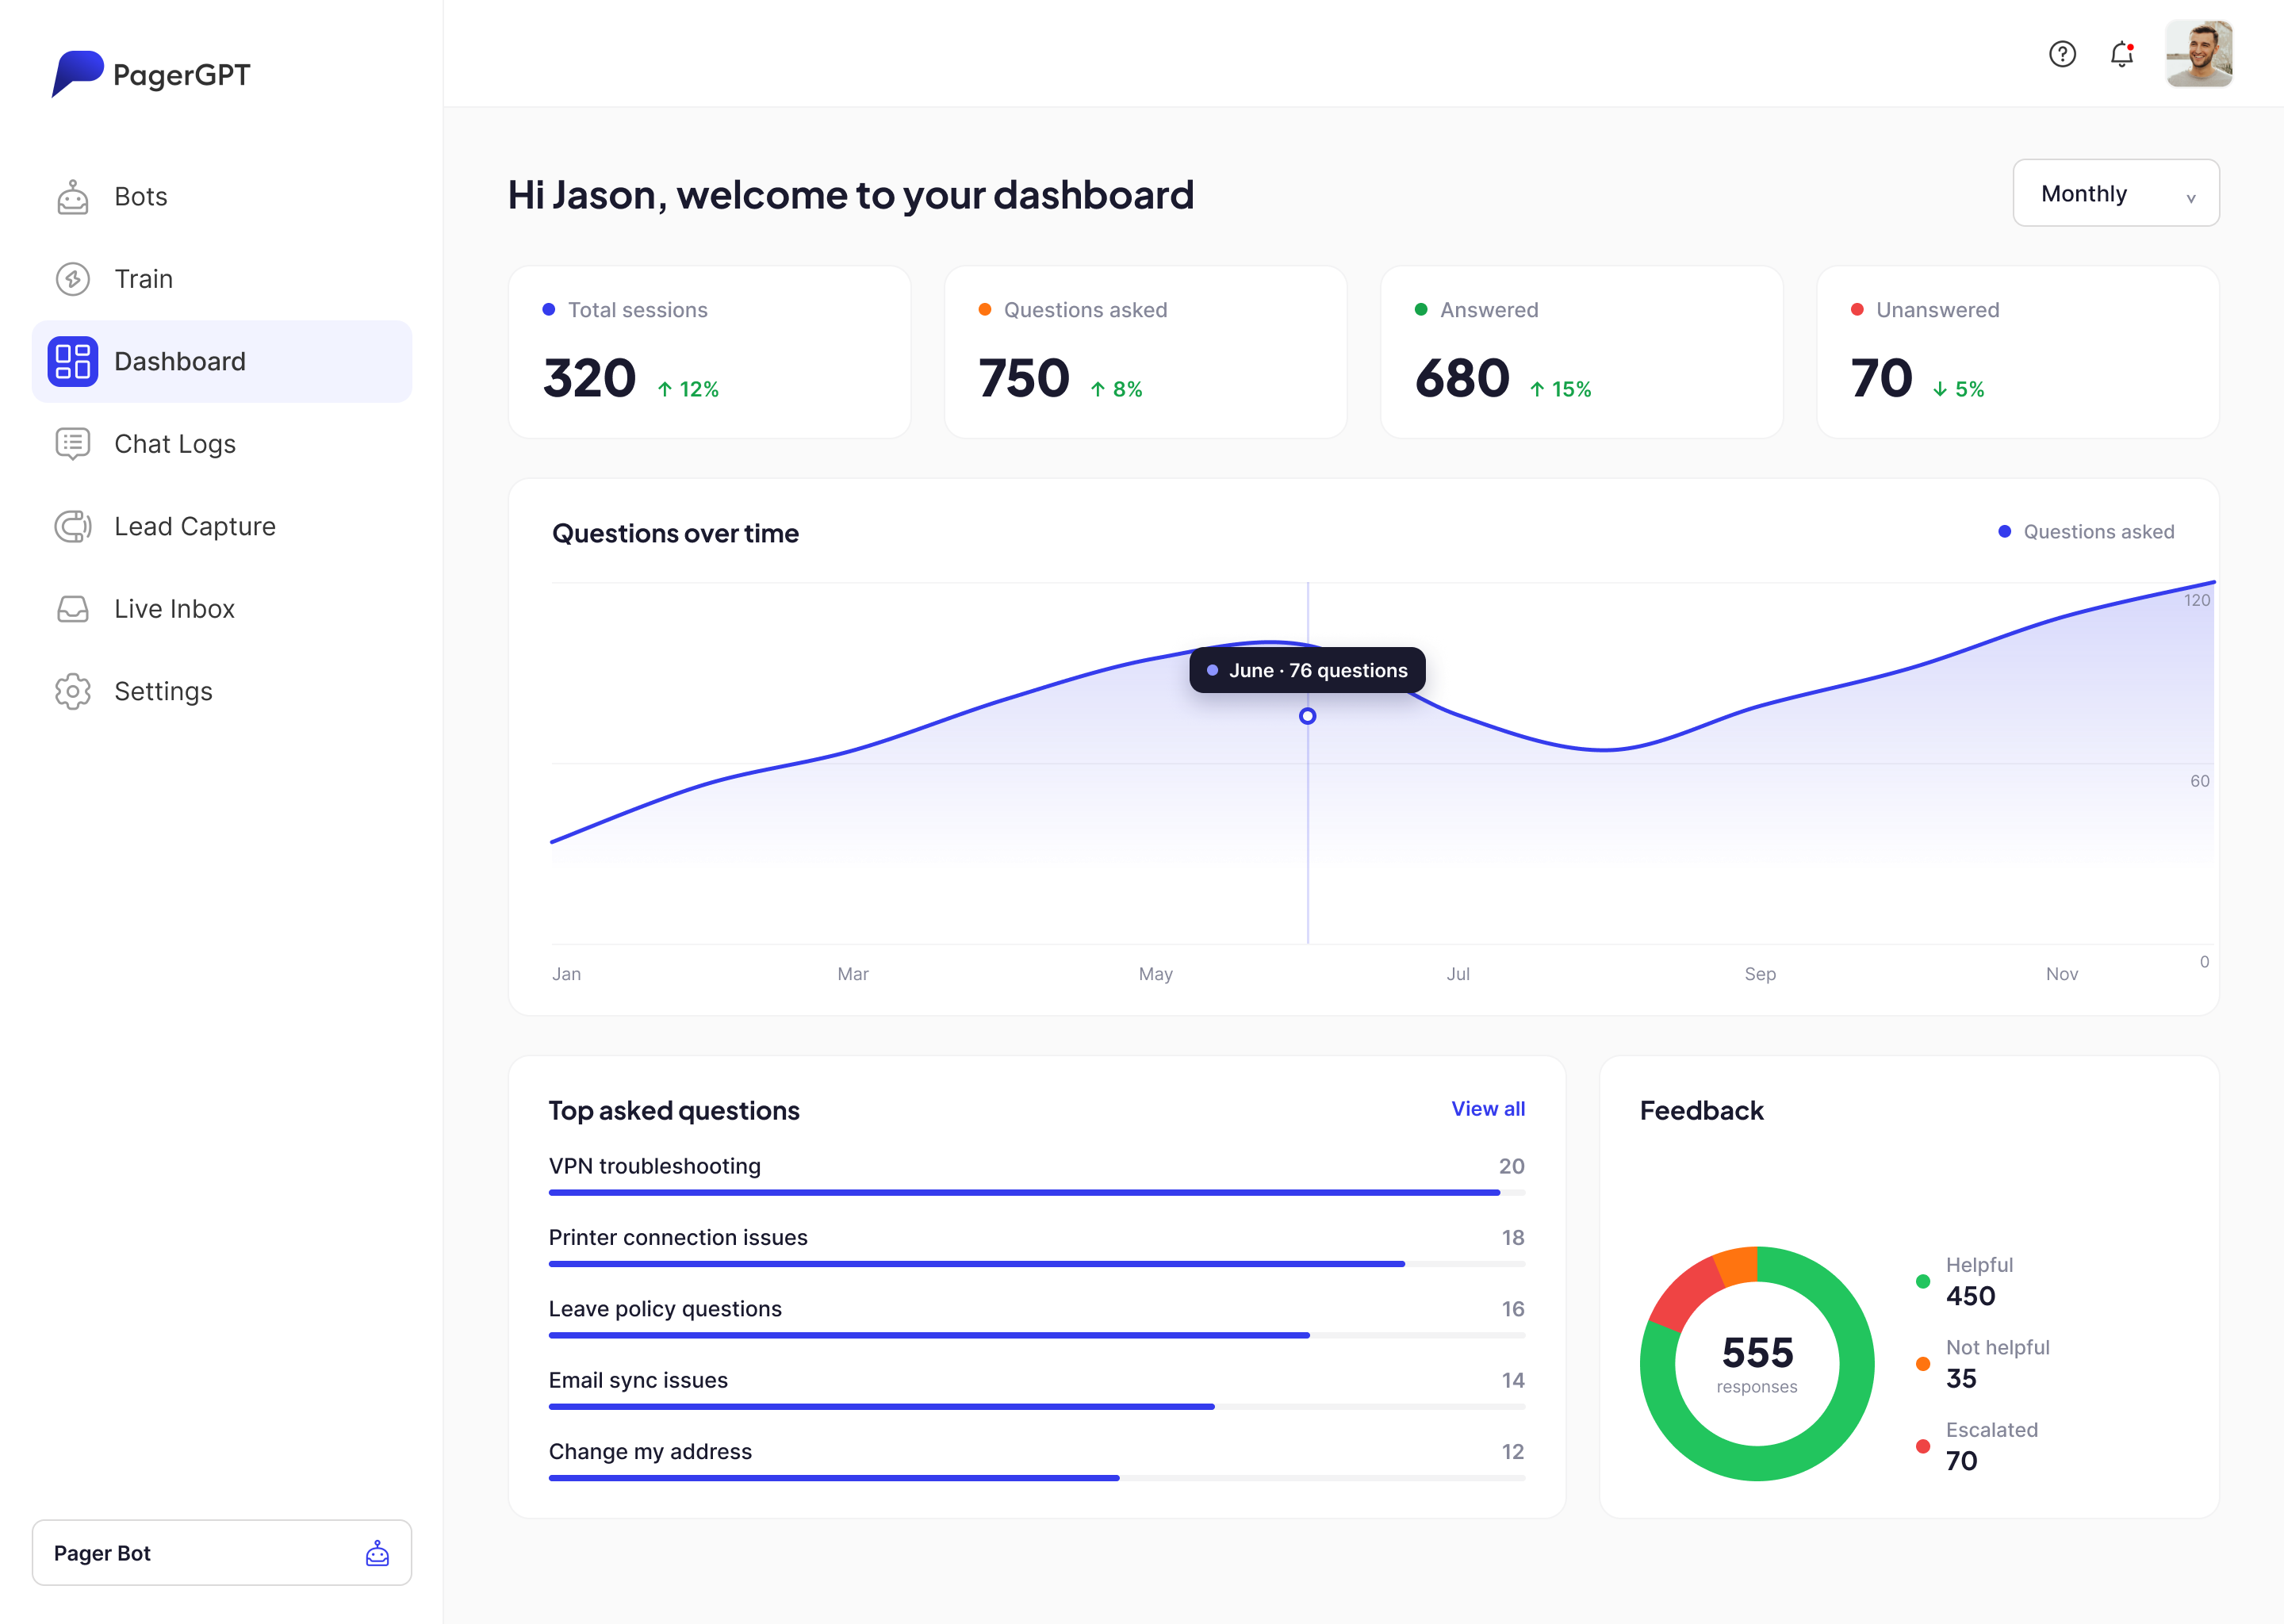Click the Settings gear icon

(x=73, y=691)
